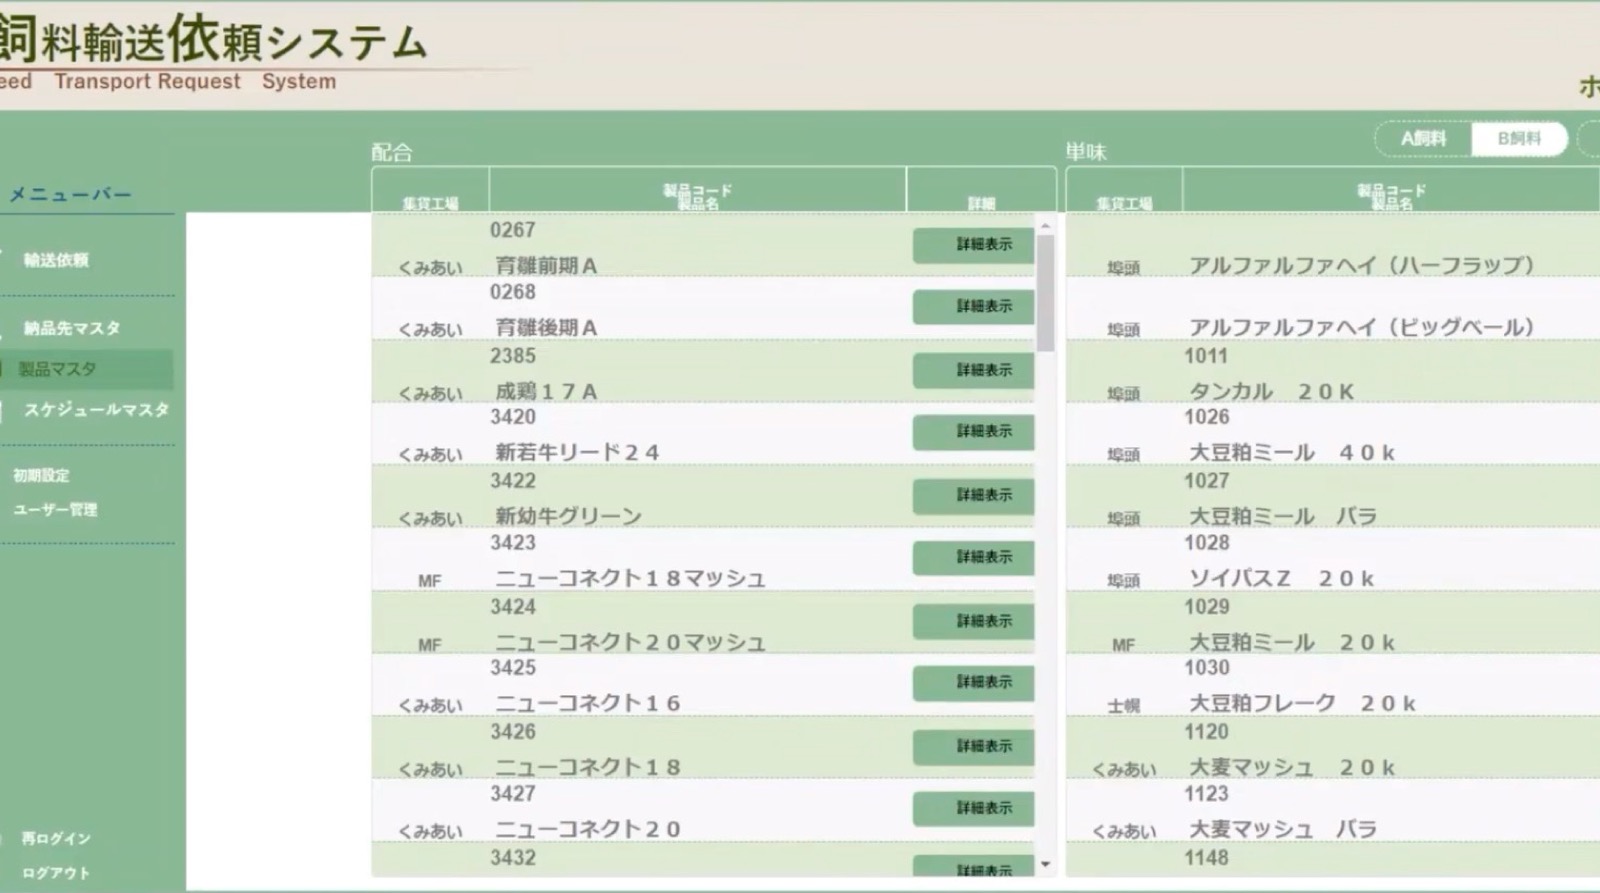This screenshot has width=1600, height=893.
Task: Show details for 3420 新若牛リード24
Action: [x=973, y=432]
